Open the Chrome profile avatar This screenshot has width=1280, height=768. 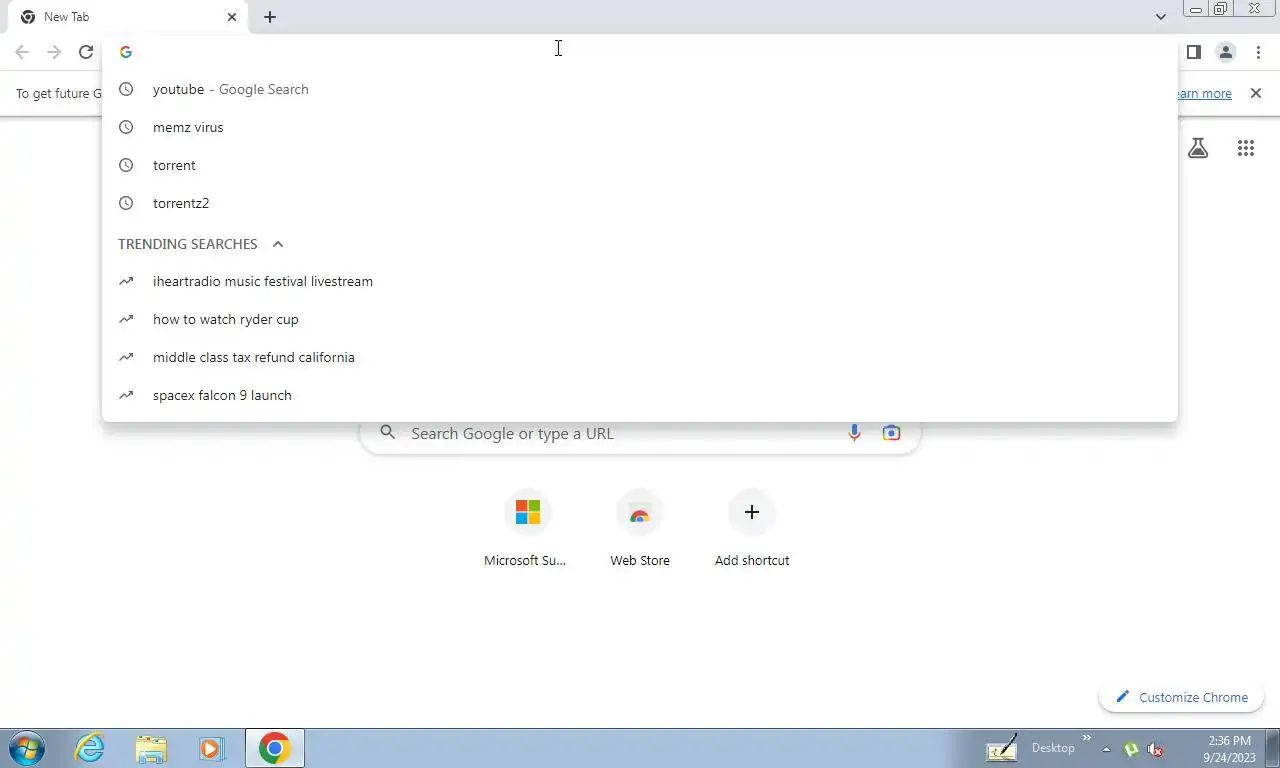point(1225,52)
